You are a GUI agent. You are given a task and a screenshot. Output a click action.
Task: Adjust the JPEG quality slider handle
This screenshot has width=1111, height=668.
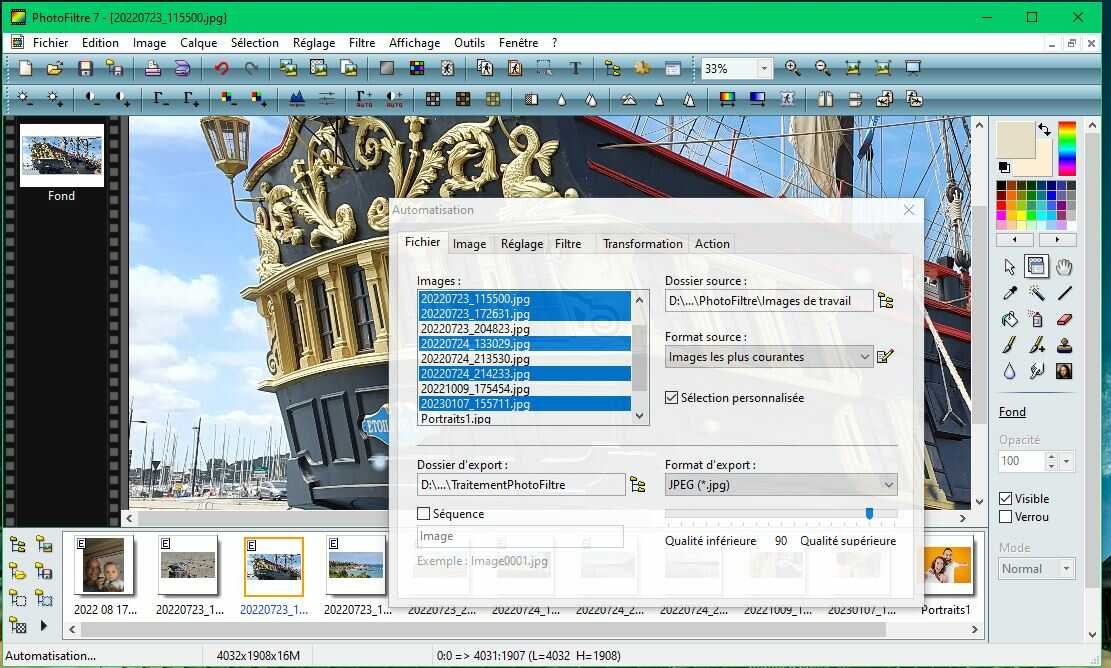pyautogui.click(x=869, y=513)
